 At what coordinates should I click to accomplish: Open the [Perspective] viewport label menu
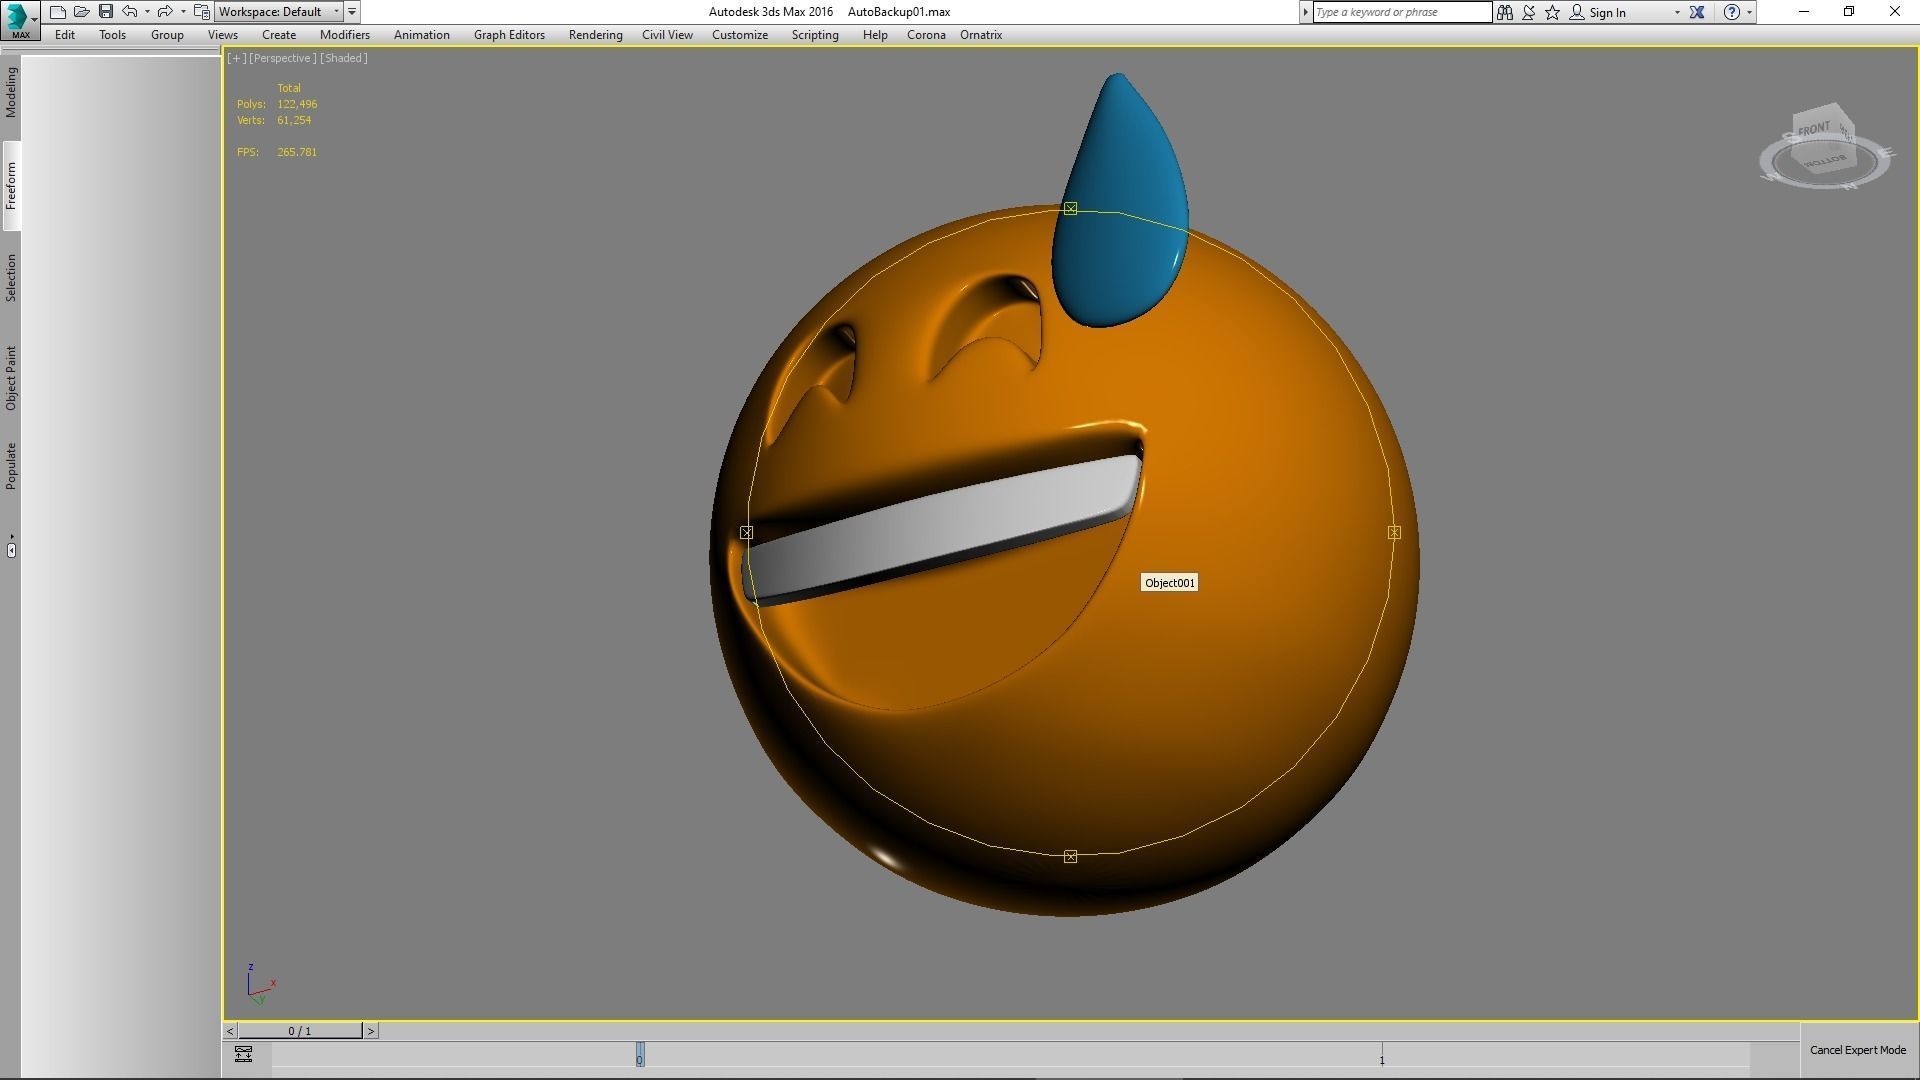[283, 58]
